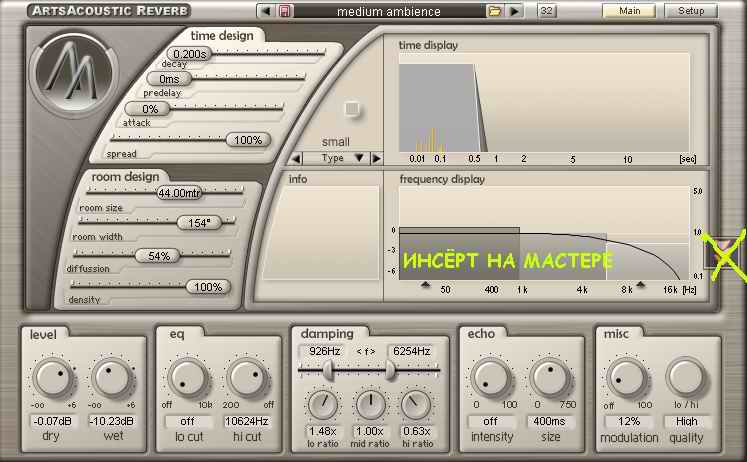Open preset folder icon
The image size is (747, 462).
pos(495,11)
